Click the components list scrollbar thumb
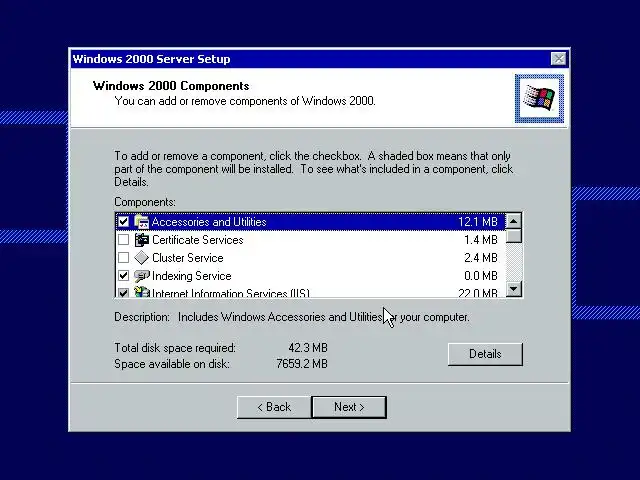Image resolution: width=640 pixels, height=480 pixels. tap(513, 236)
